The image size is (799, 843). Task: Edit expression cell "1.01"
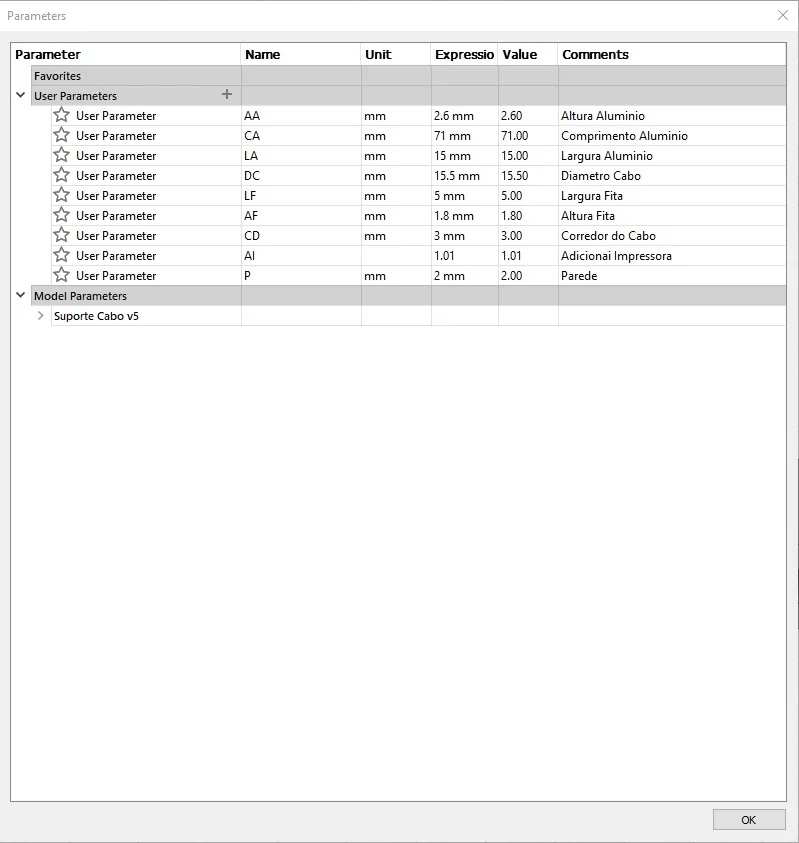(x=465, y=255)
